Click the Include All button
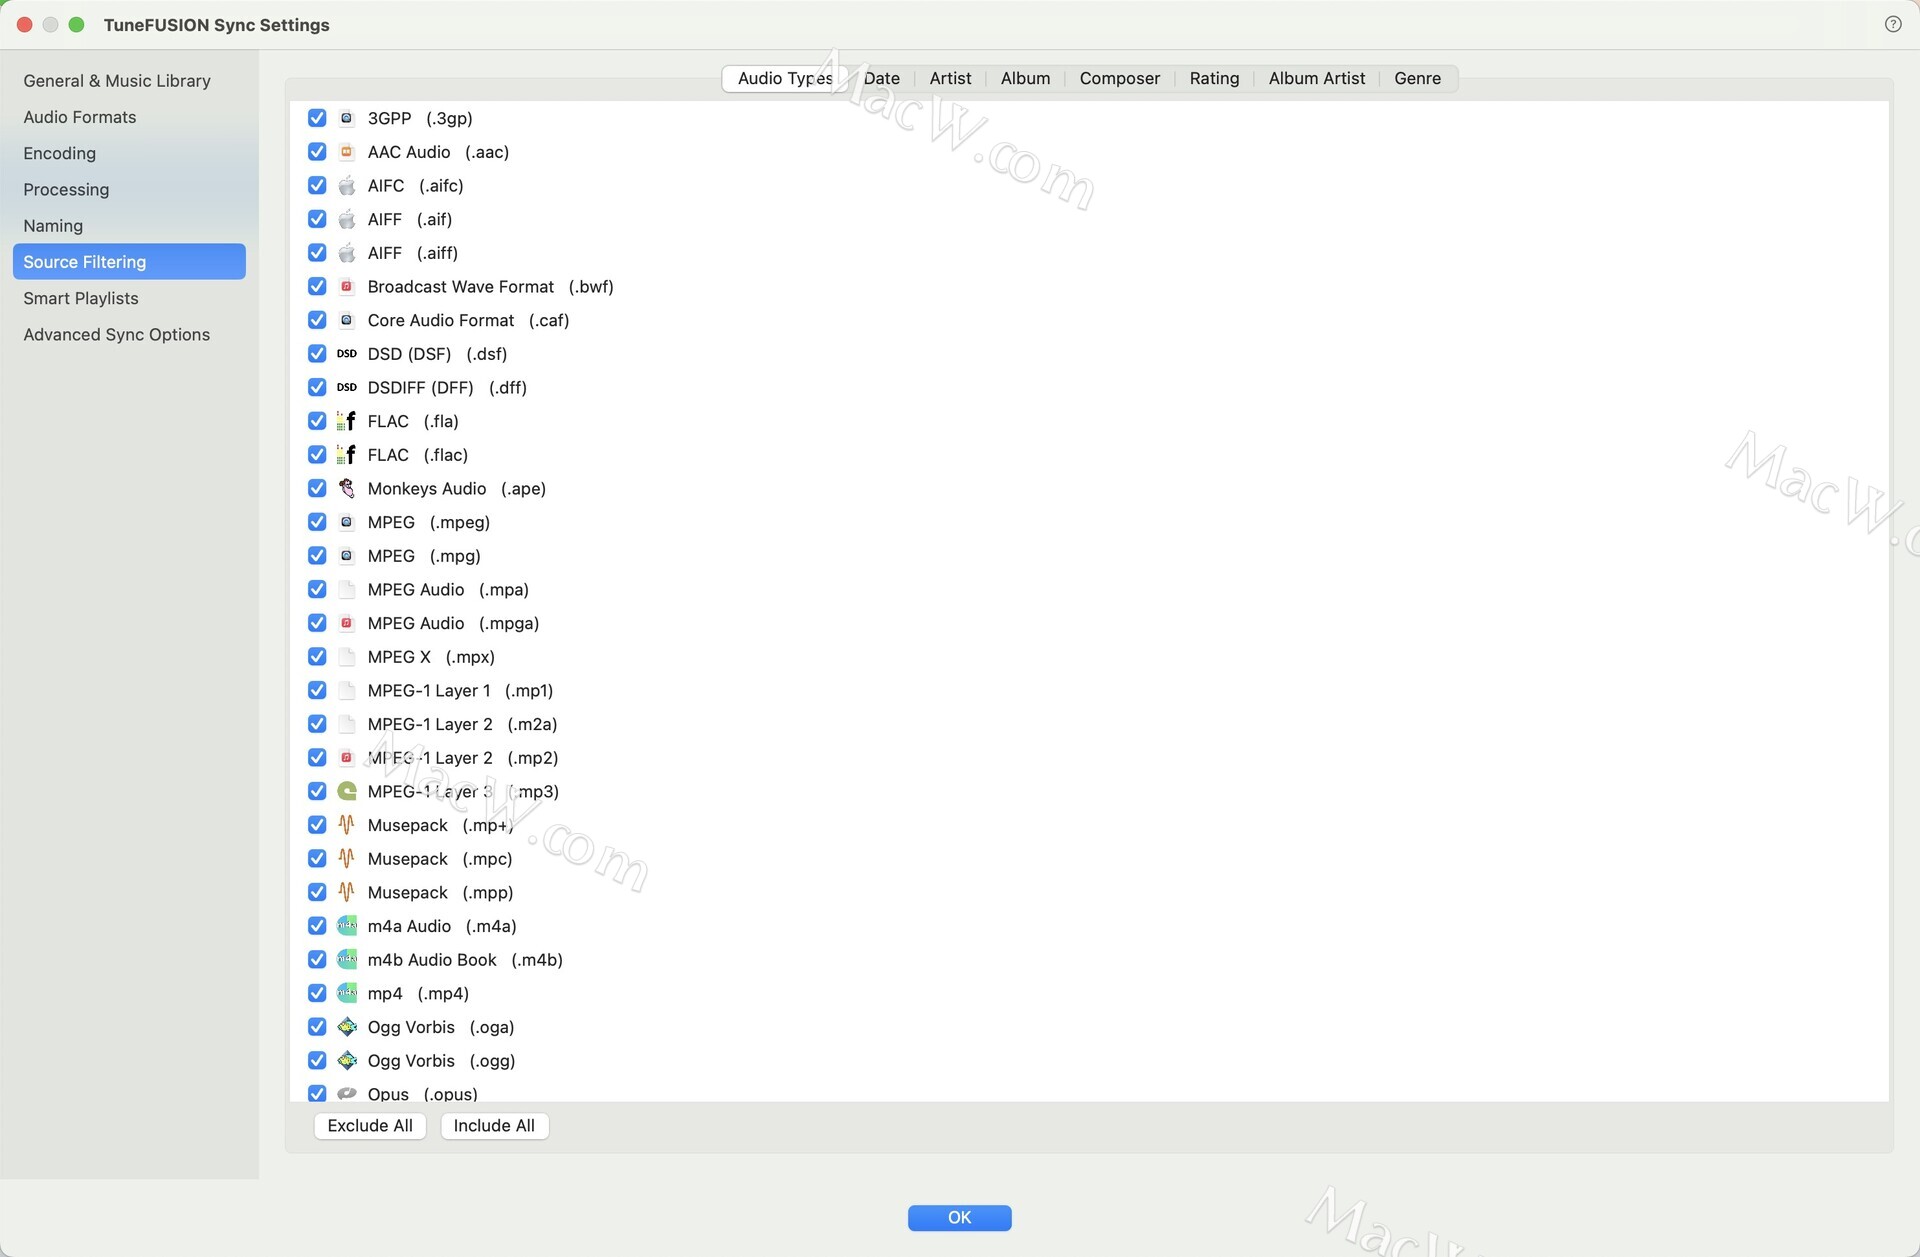Image resolution: width=1920 pixels, height=1257 pixels. (x=494, y=1126)
